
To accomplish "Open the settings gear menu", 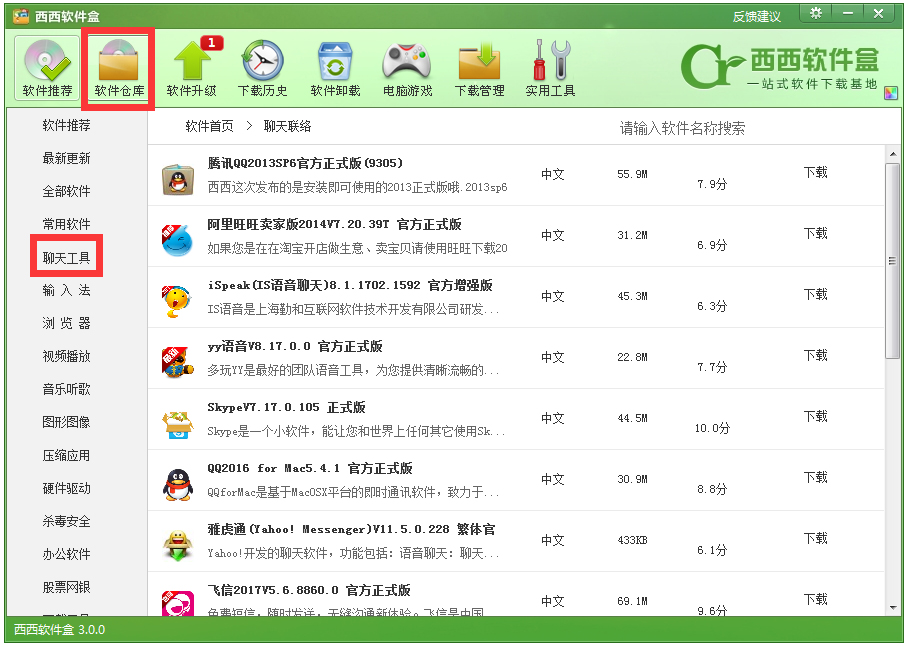I will pos(816,13).
